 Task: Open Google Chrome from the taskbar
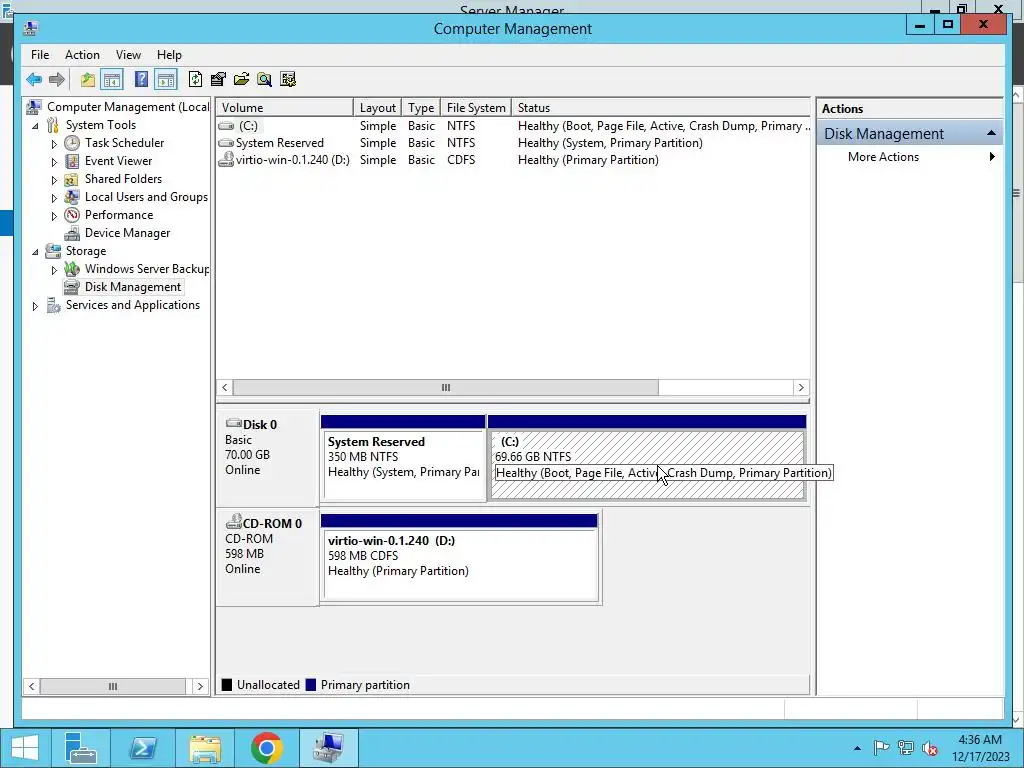pos(266,748)
